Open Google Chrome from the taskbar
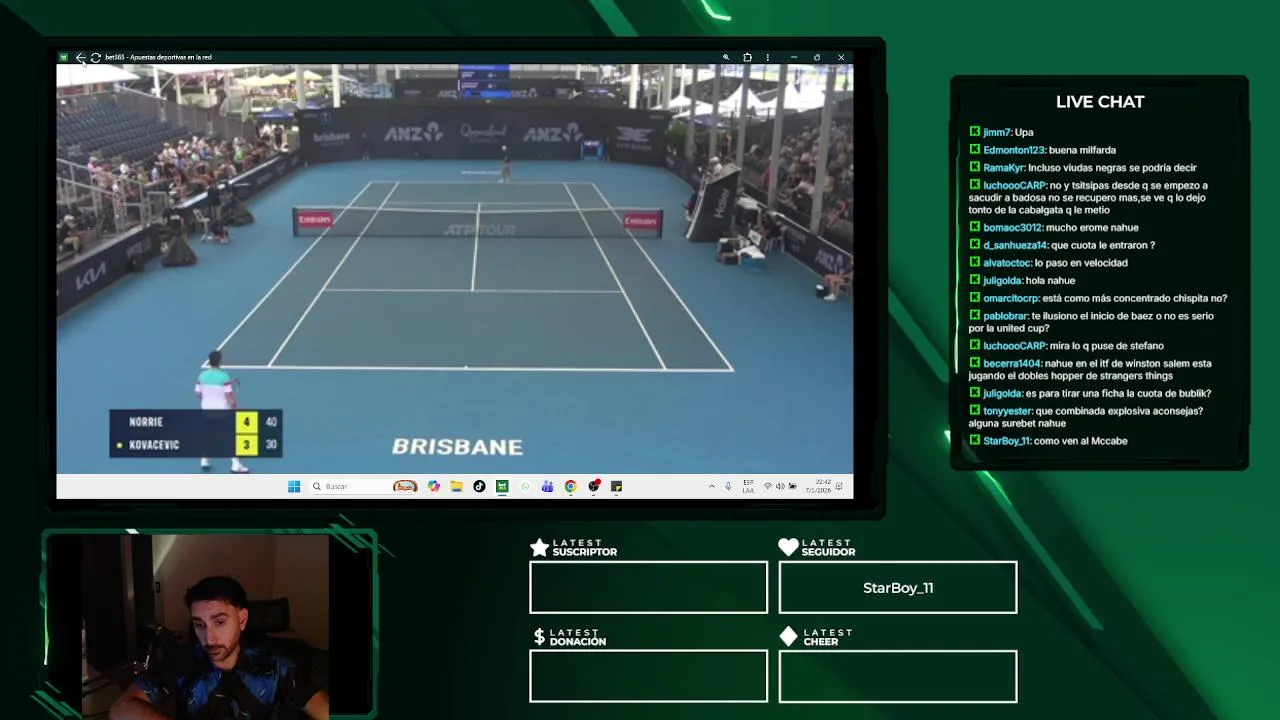 click(570, 486)
